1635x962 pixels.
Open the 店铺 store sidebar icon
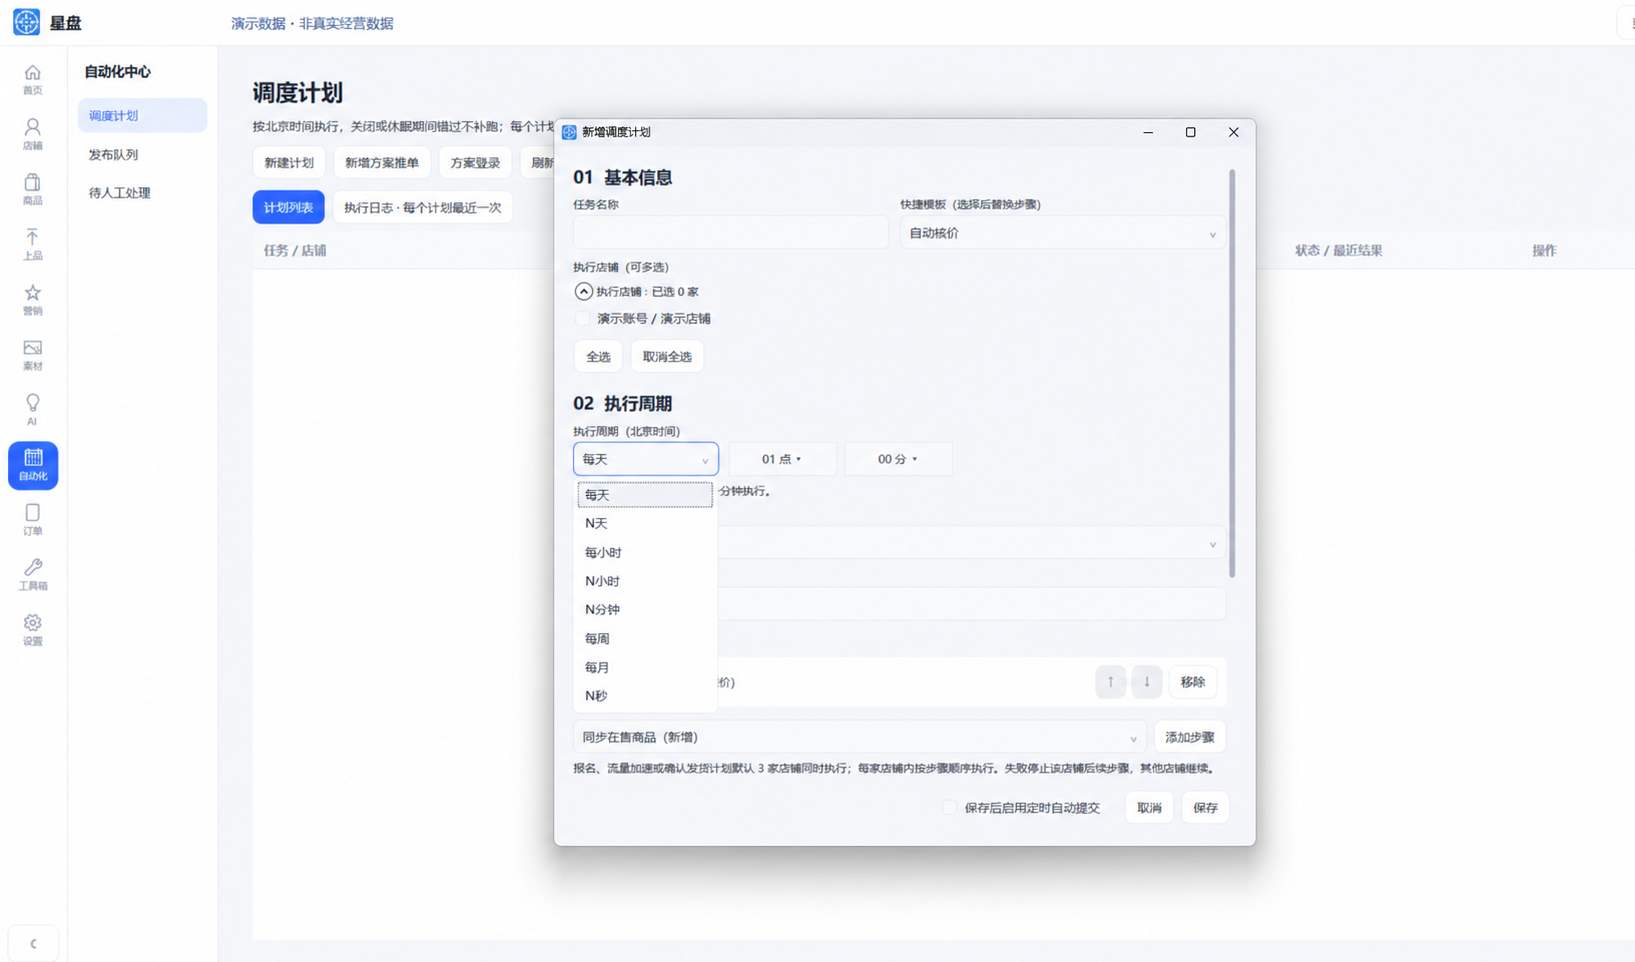pyautogui.click(x=33, y=135)
